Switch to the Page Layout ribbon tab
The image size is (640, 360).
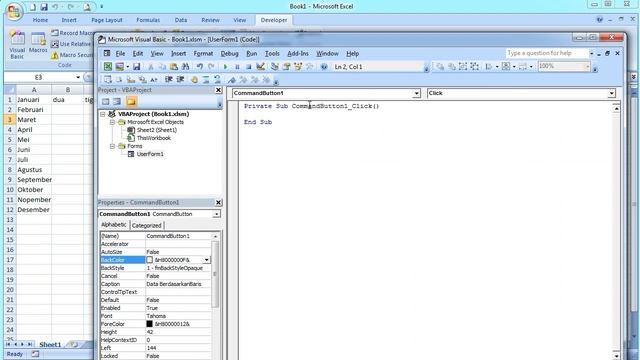point(107,20)
